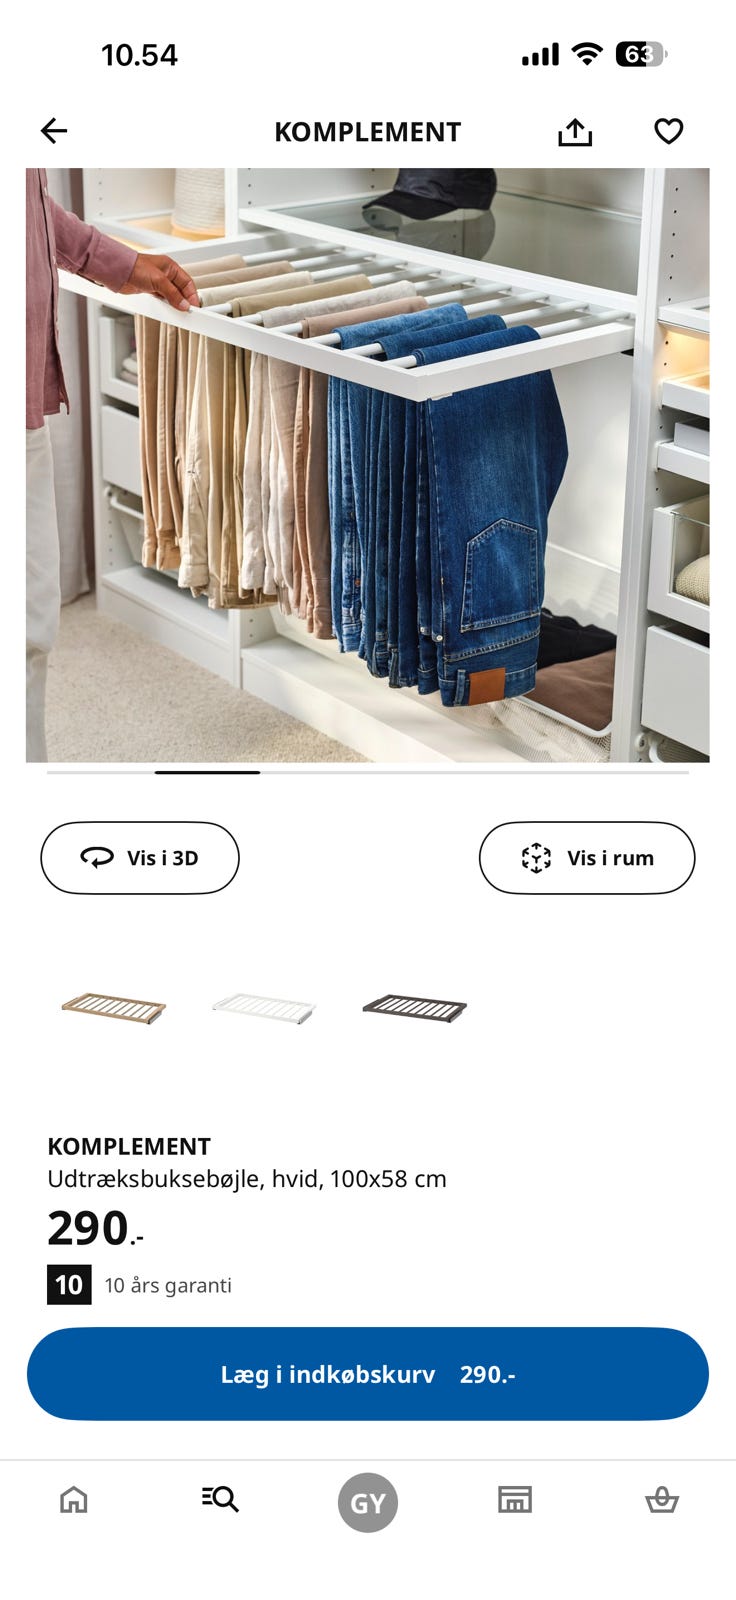Select the white variant swatch
This screenshot has width=736, height=1600.
pos(264,1007)
